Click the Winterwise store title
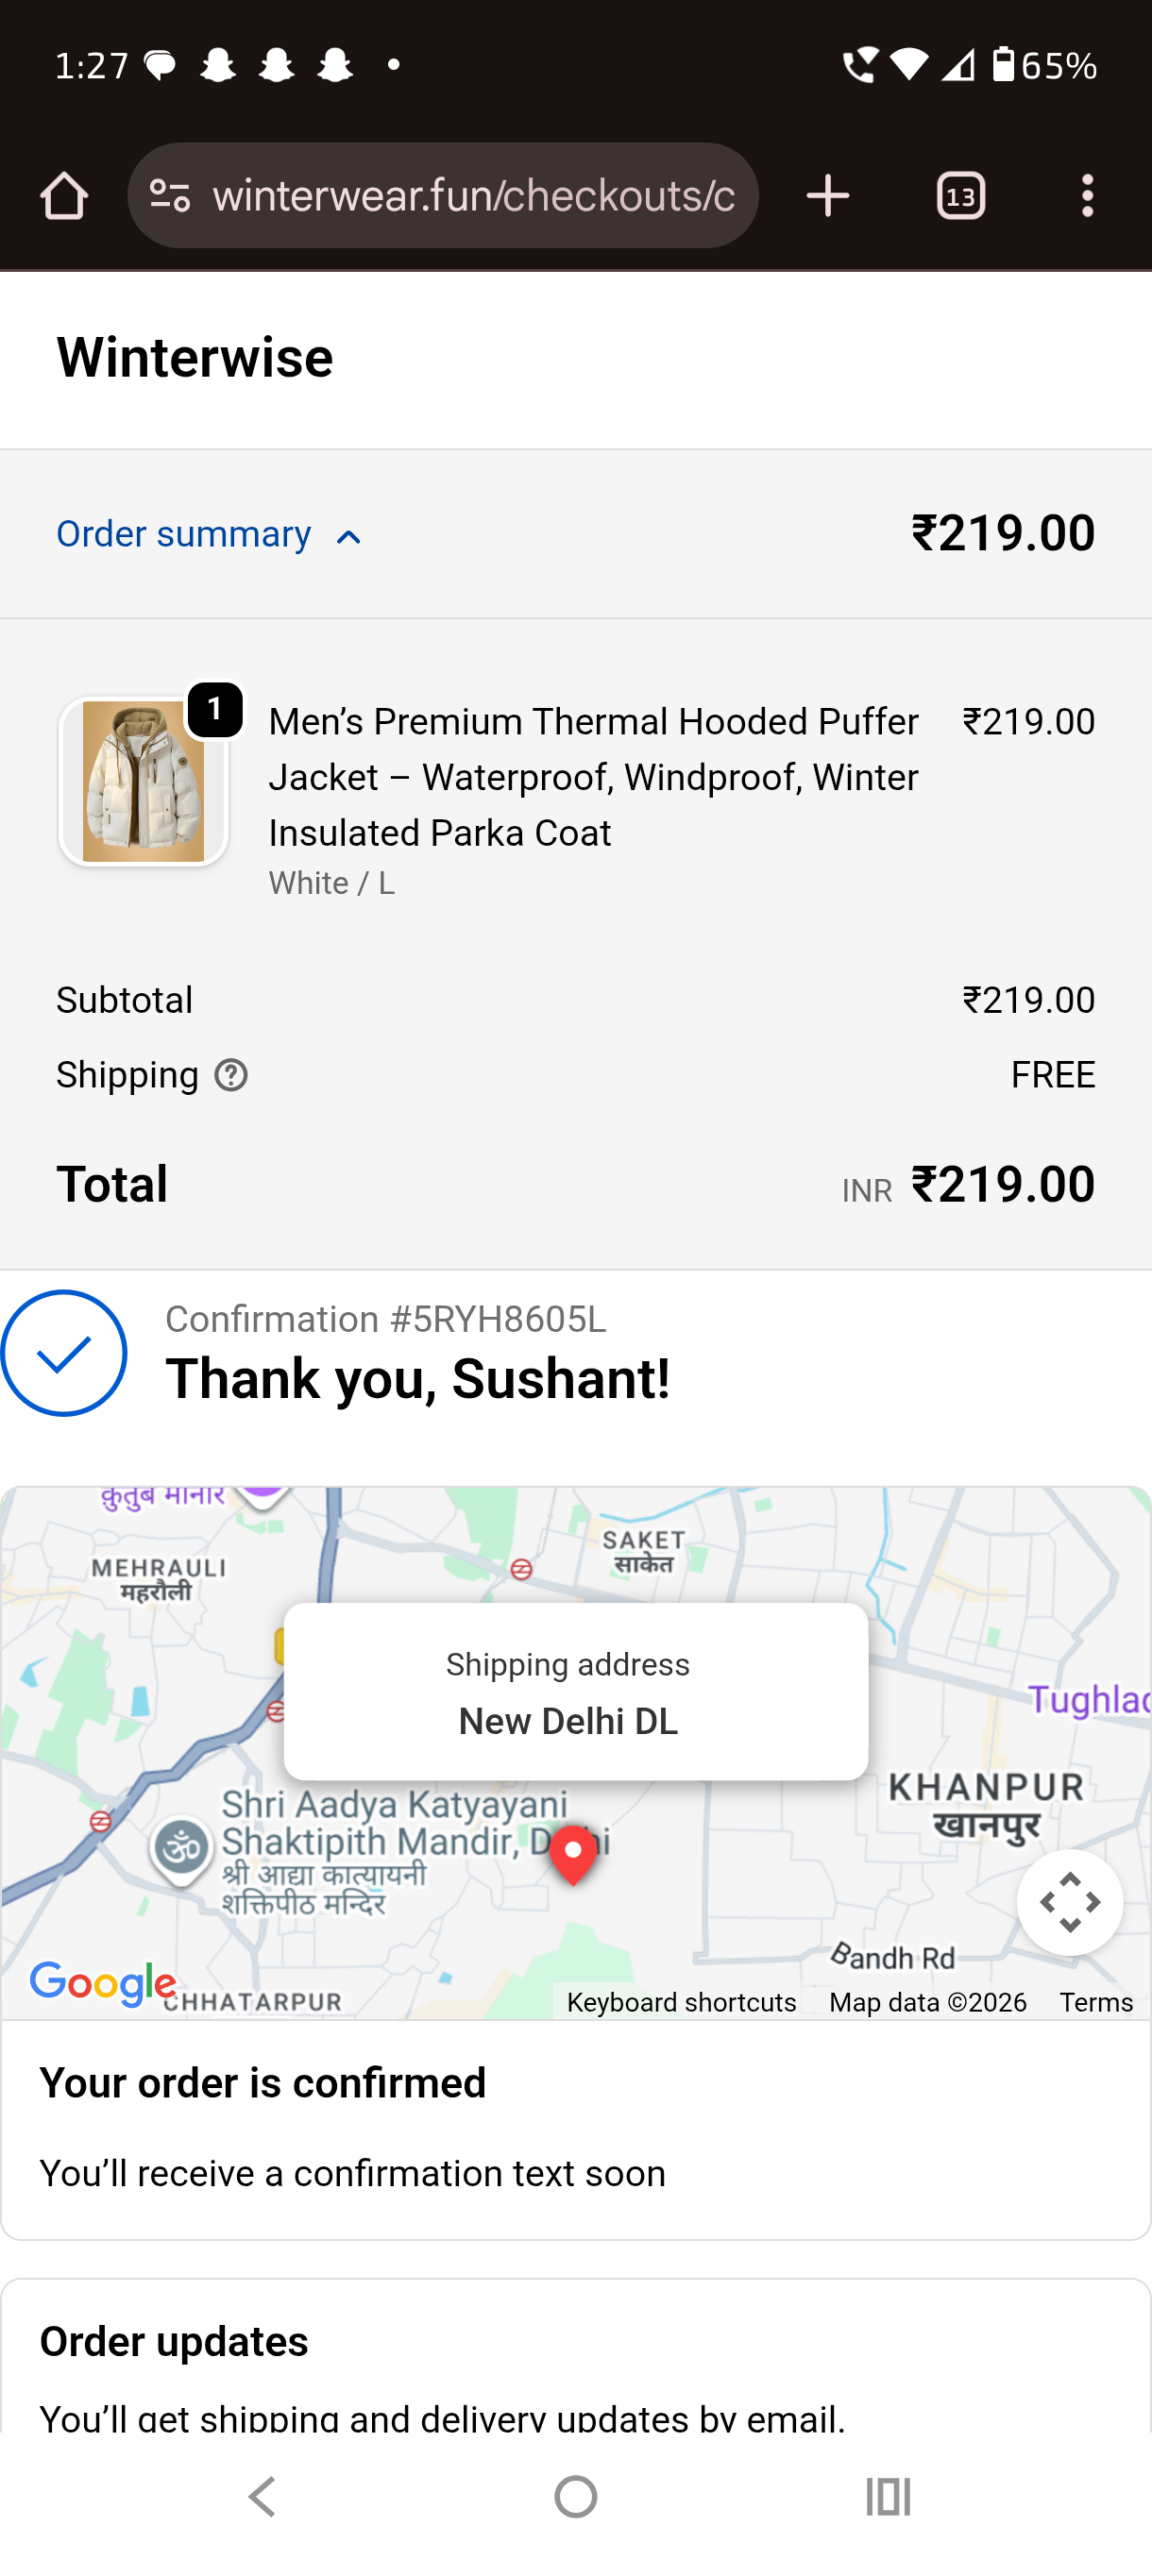 pos(195,357)
